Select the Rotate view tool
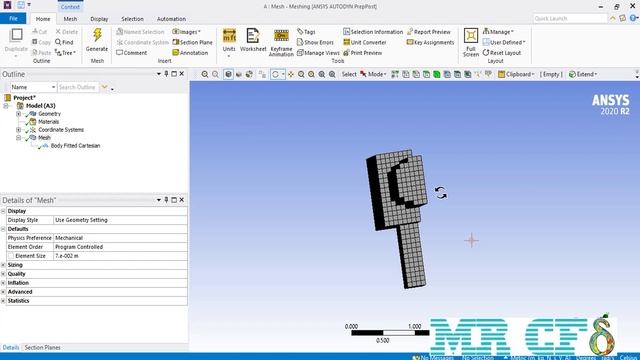 coord(275,74)
